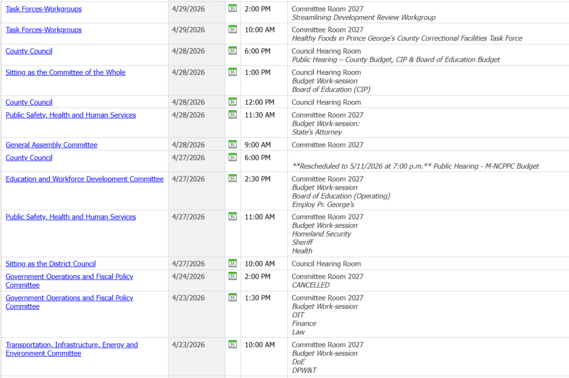Add the 4/28/2026 1:00 PM meeting to calendar

pyautogui.click(x=233, y=72)
